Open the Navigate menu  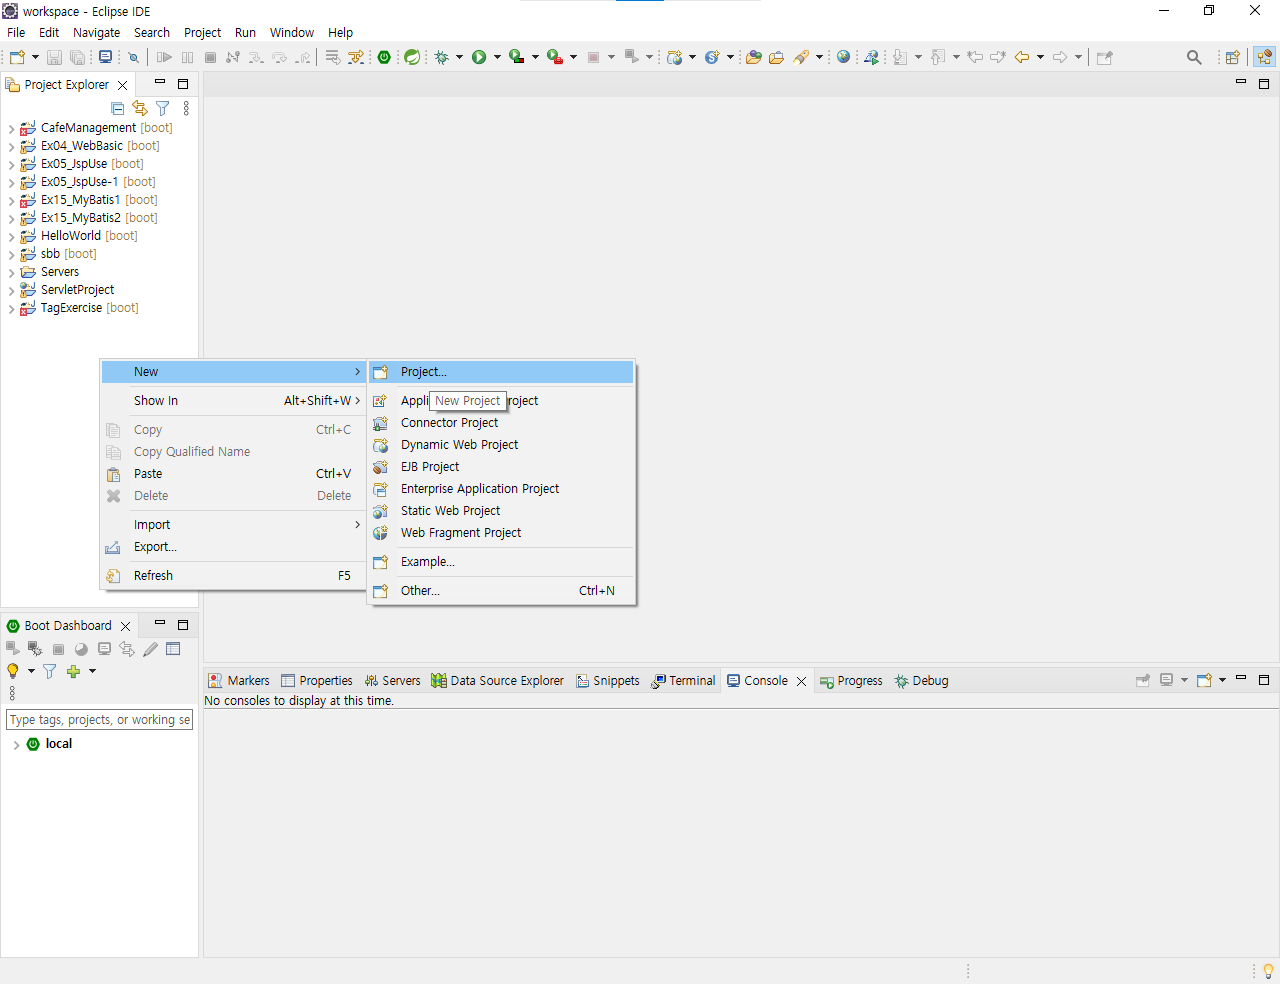click(96, 32)
